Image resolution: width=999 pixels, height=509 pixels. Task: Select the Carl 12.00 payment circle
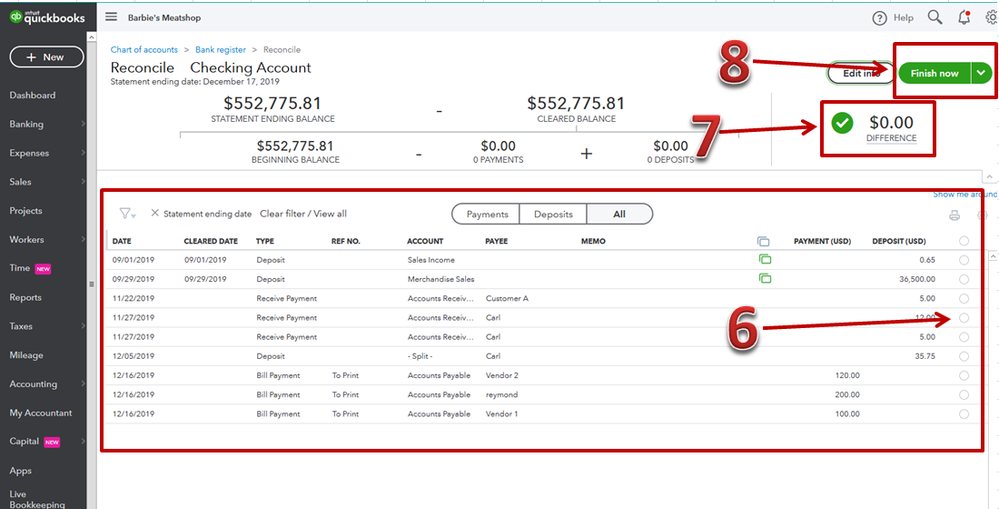(x=964, y=317)
